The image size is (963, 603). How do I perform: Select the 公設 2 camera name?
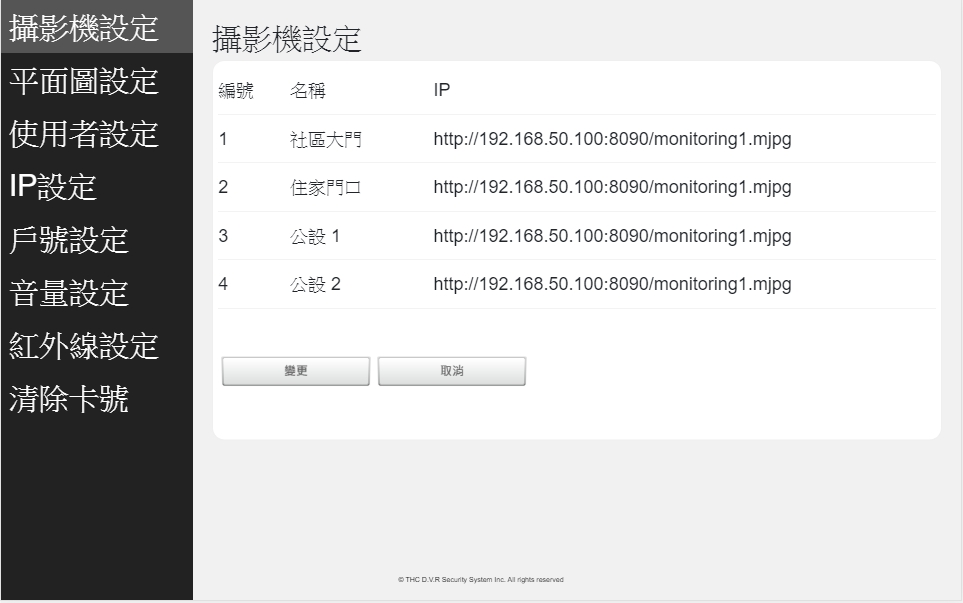point(316,284)
